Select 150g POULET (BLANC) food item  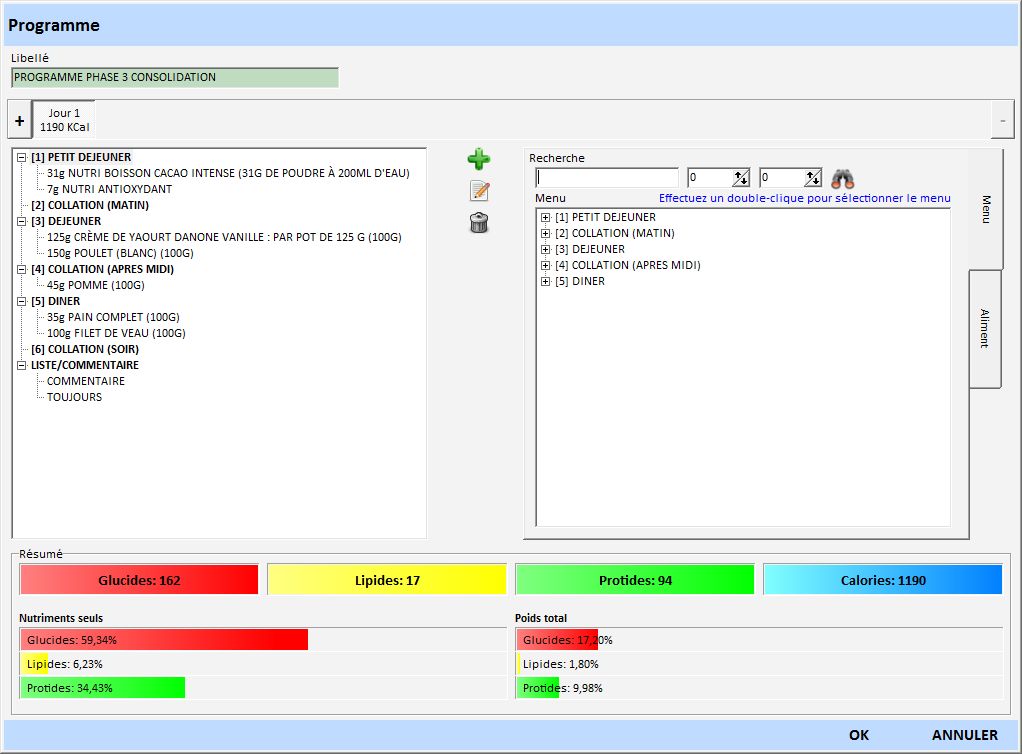point(120,253)
